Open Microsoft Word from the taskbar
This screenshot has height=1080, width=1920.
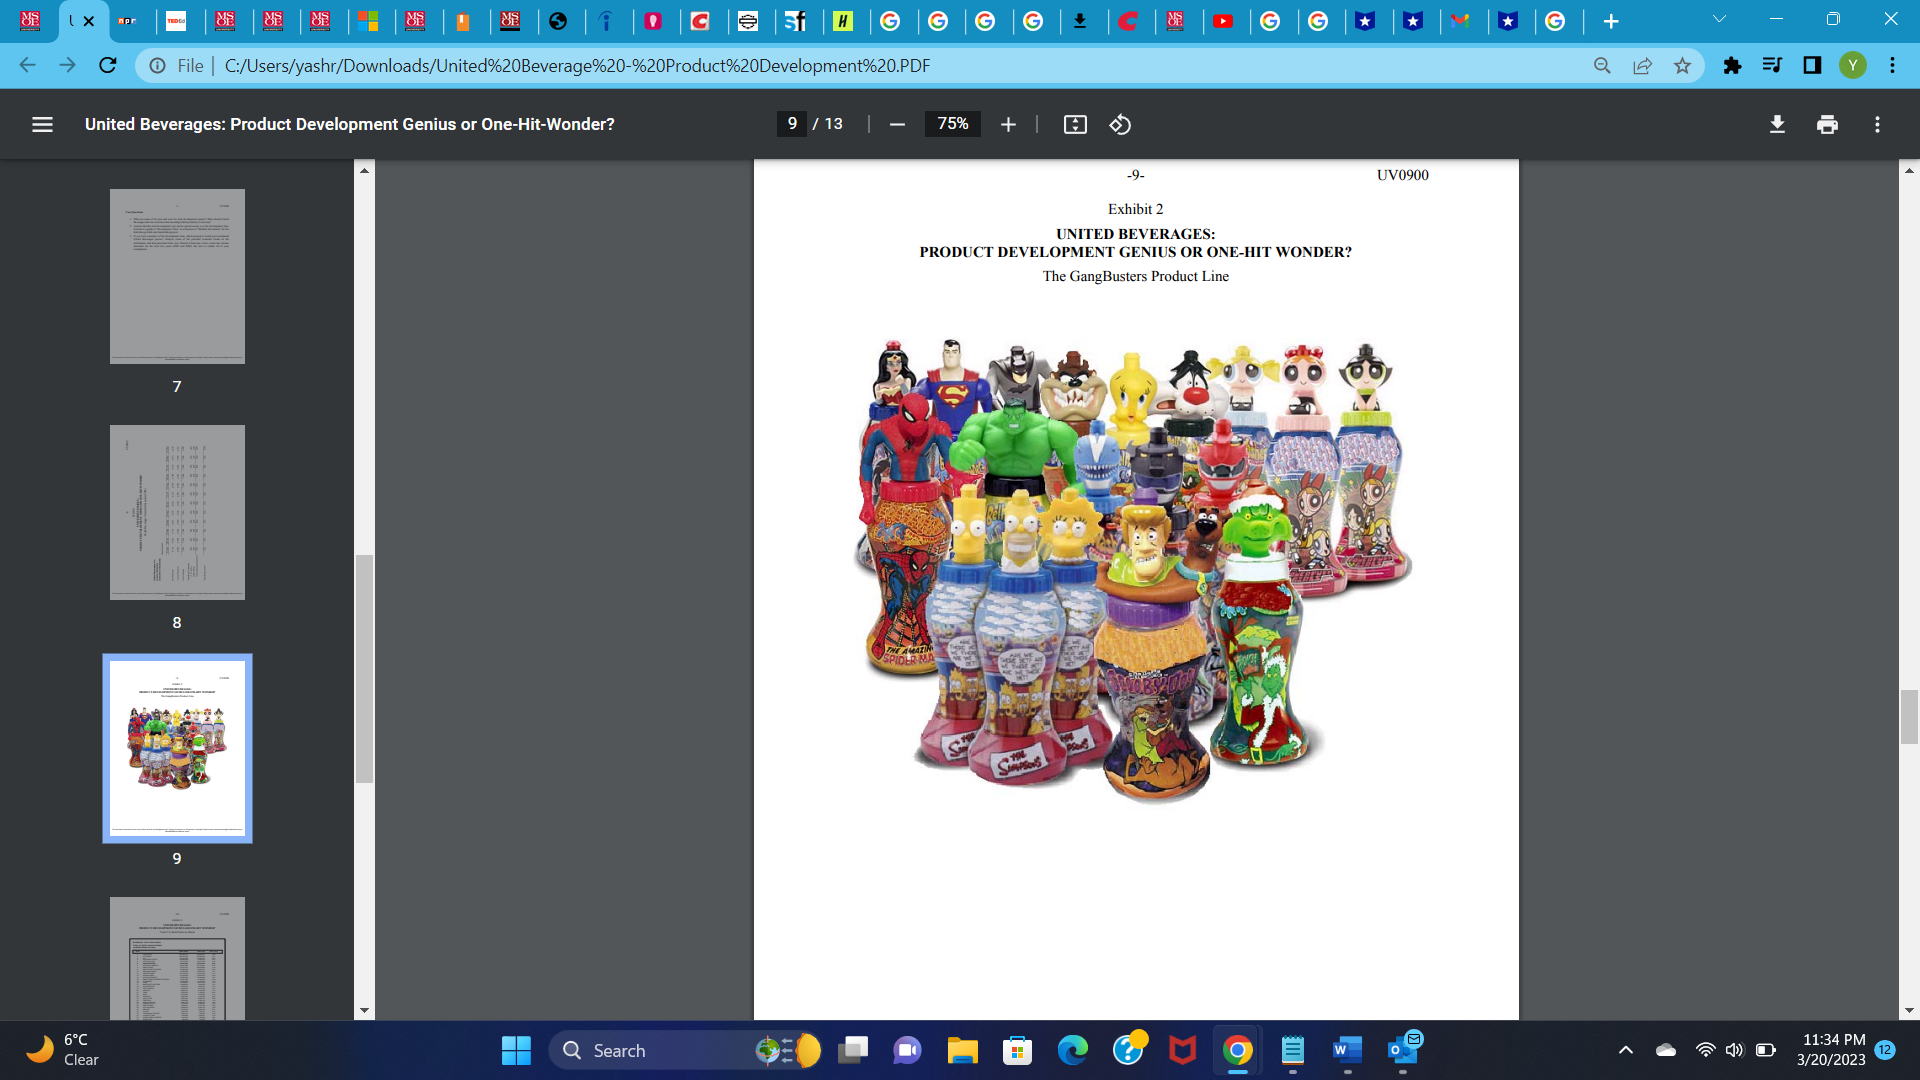[1346, 1051]
